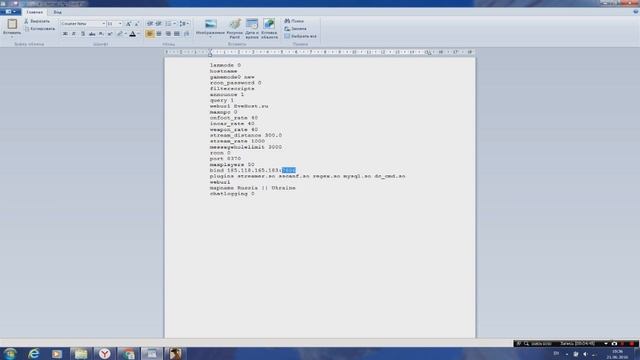This screenshot has width=640, height=360.
Task: Click the insert picture (Изображение) icon
Action: click(211, 24)
